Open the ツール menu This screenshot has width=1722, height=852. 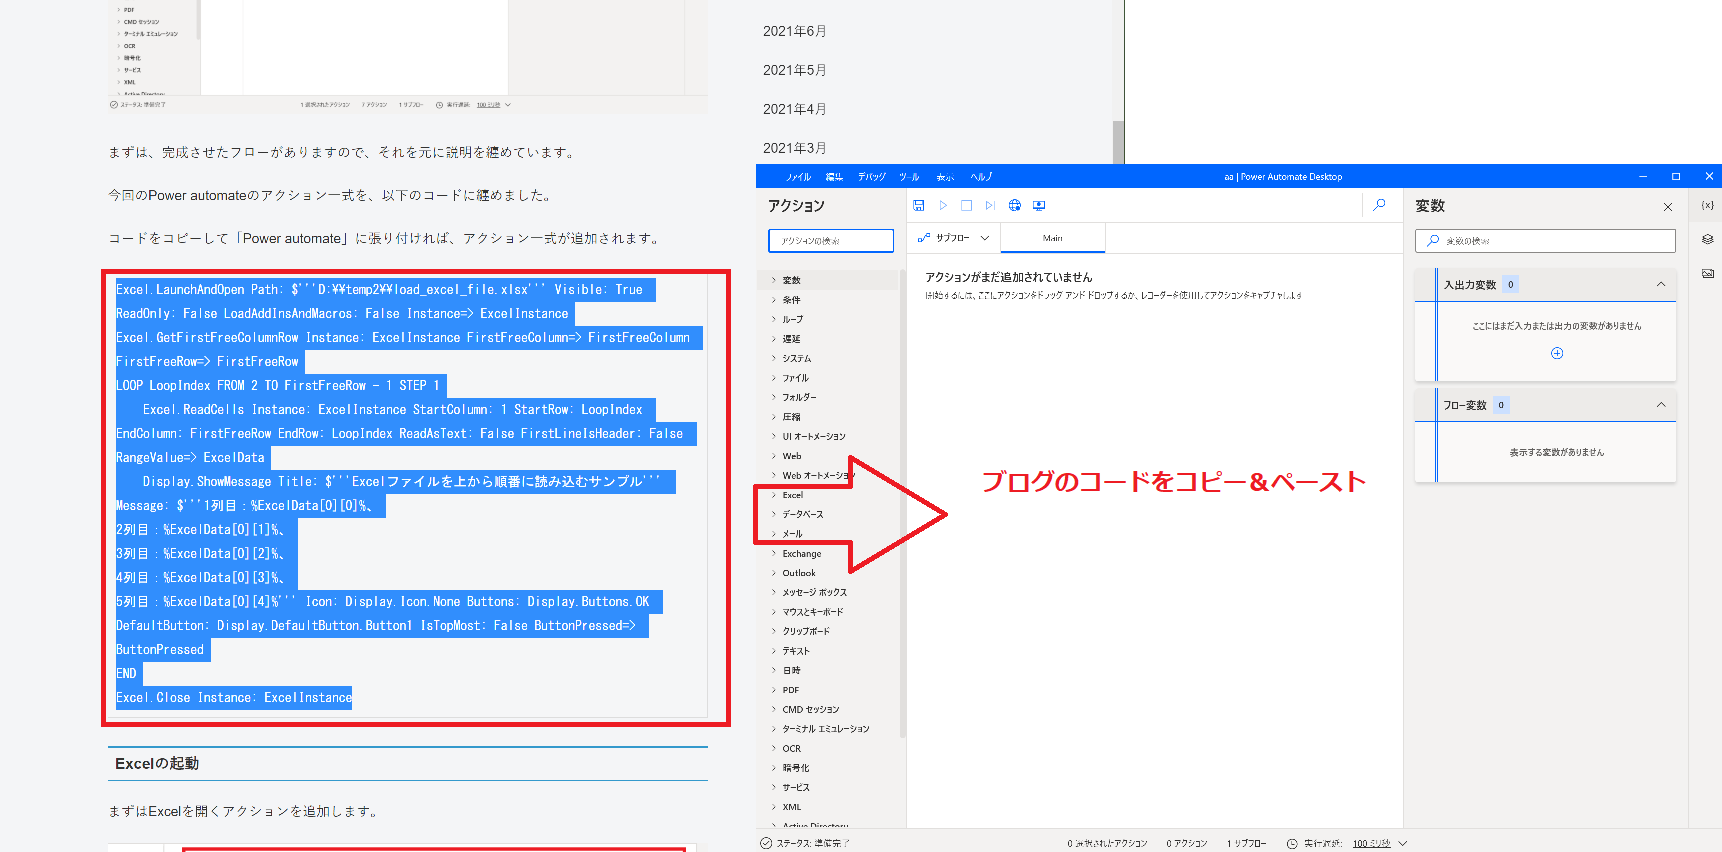[x=909, y=177]
